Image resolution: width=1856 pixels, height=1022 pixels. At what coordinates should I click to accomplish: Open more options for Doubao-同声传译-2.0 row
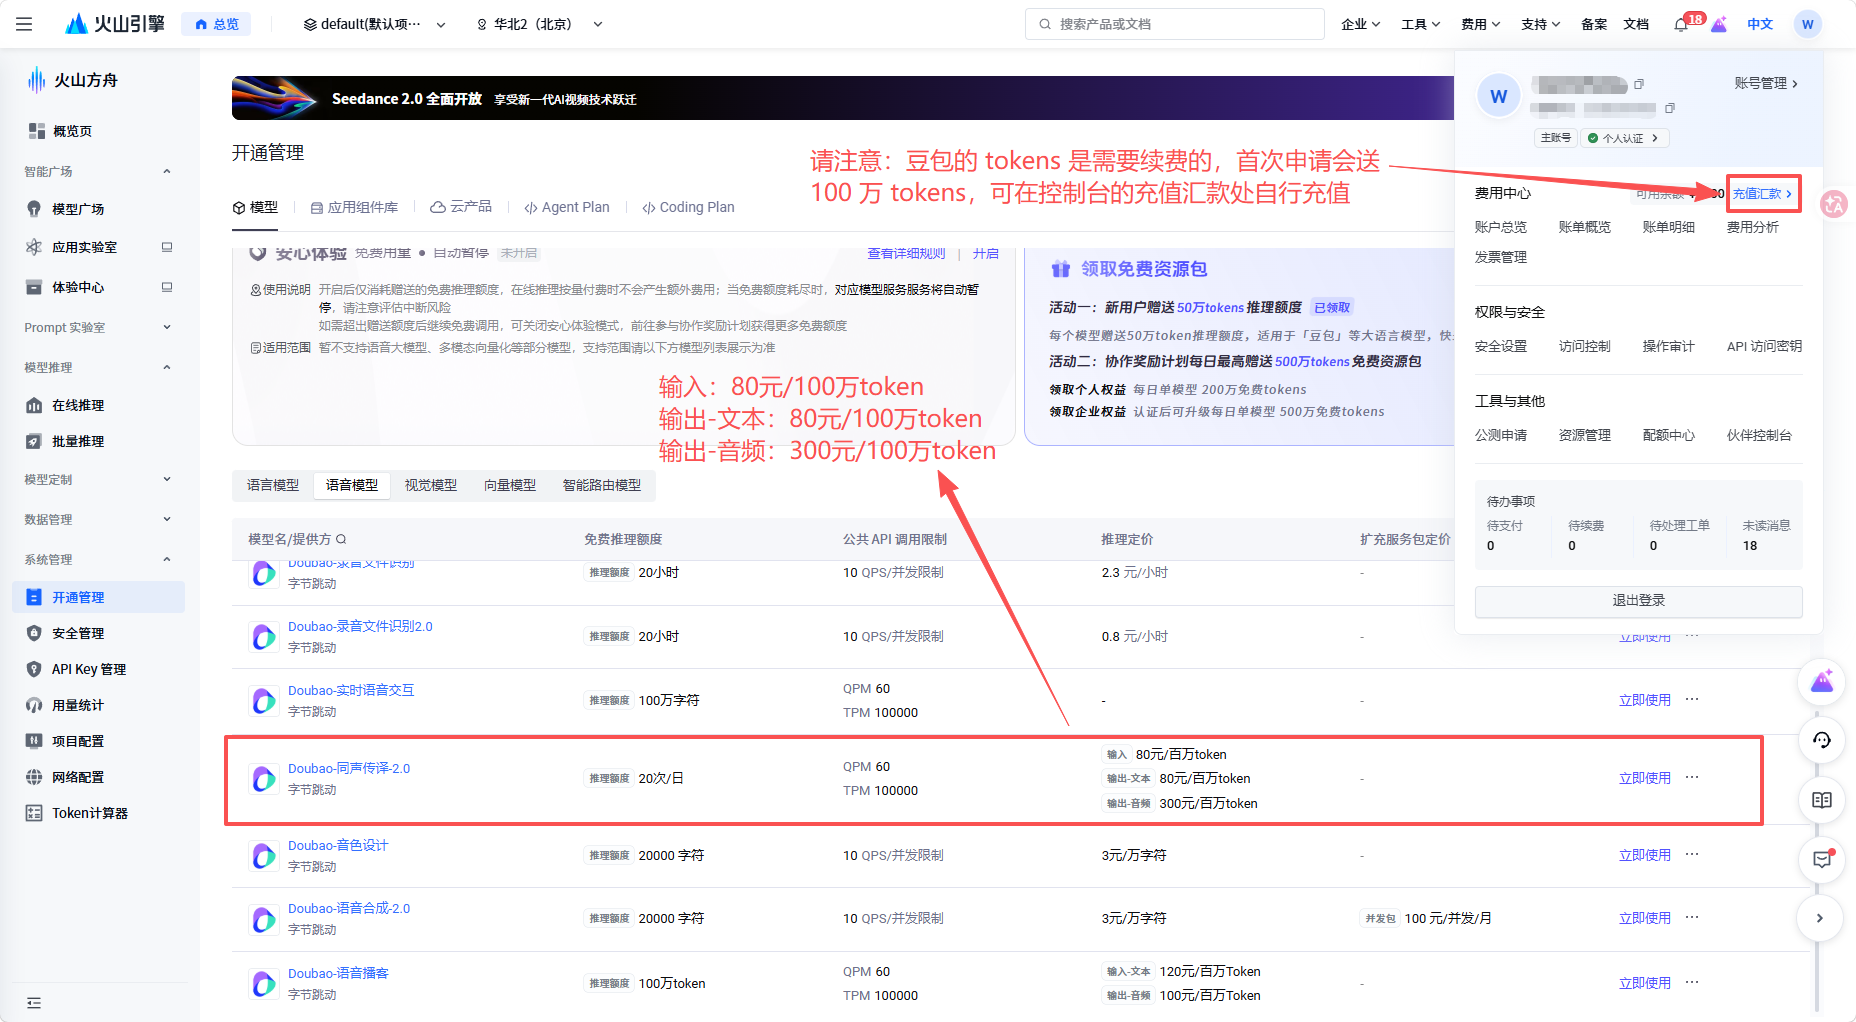point(1692,777)
